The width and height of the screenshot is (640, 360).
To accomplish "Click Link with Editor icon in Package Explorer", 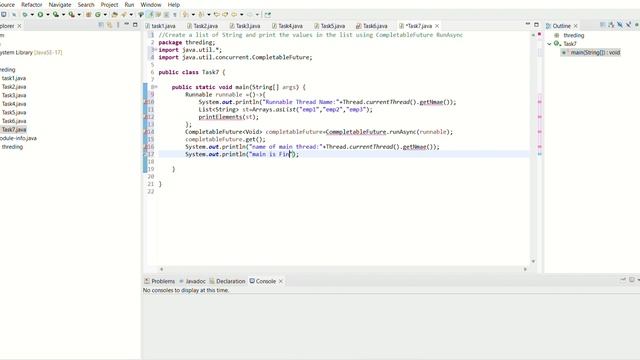I will 109,25.
